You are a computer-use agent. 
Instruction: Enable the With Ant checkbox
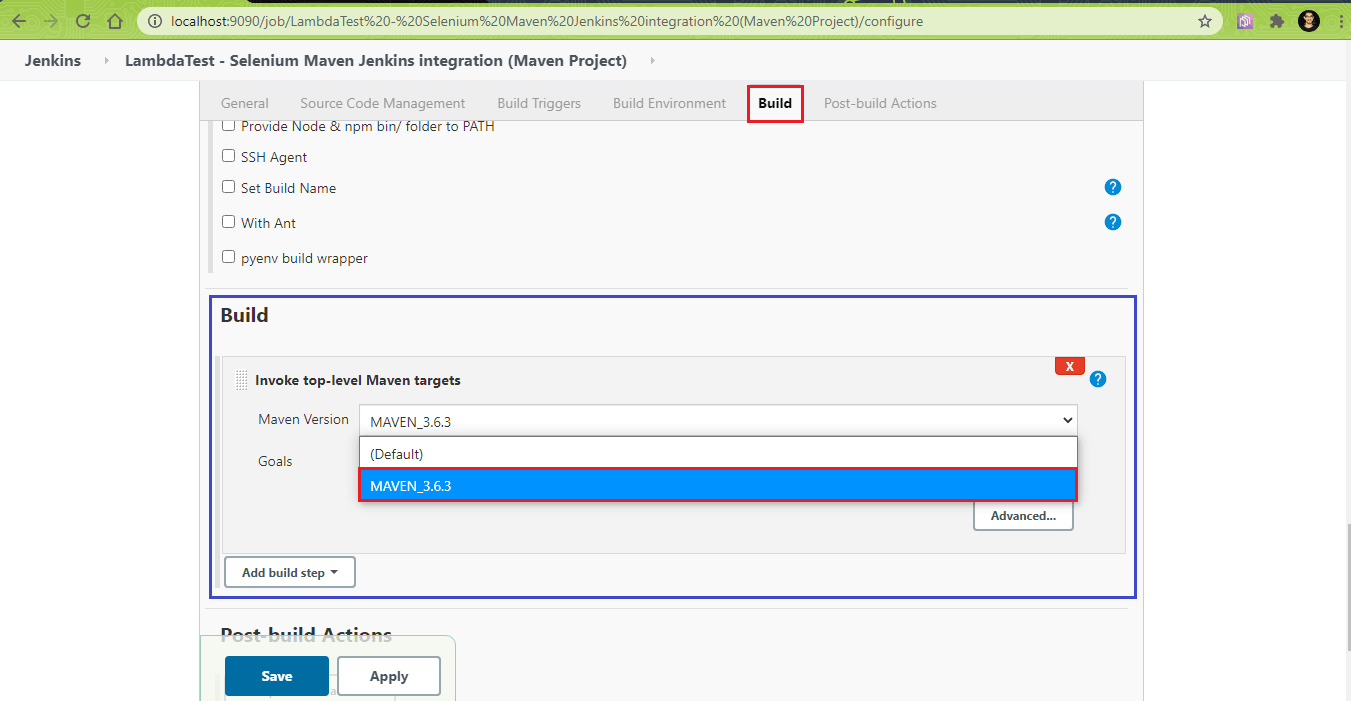[x=229, y=222]
